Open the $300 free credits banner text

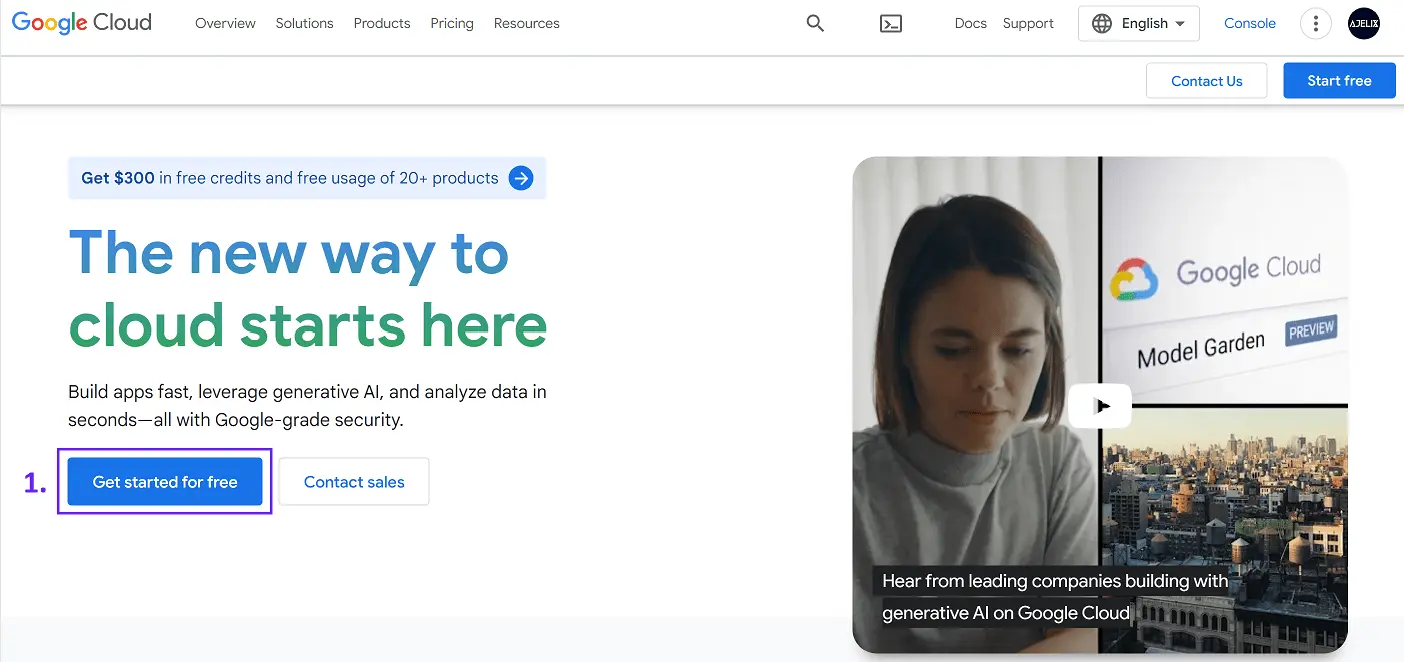(x=290, y=178)
